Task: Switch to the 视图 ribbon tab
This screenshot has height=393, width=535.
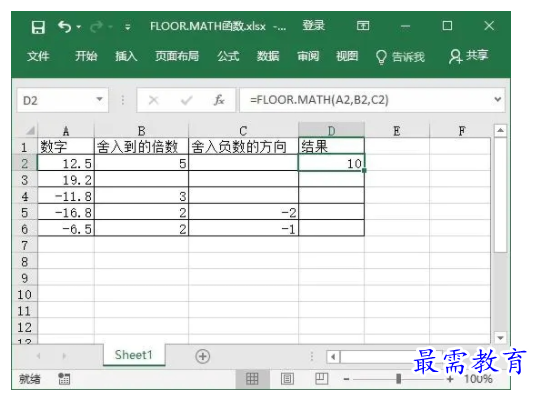Action: coord(347,56)
